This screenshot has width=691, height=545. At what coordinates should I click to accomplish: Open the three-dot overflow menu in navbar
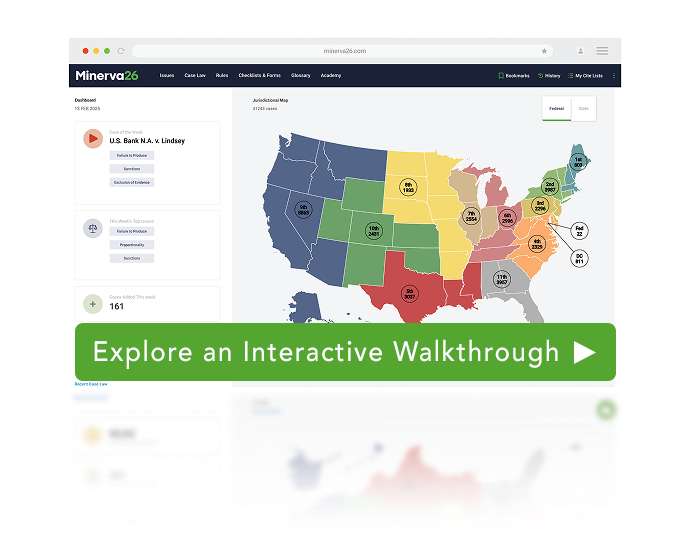point(613,76)
